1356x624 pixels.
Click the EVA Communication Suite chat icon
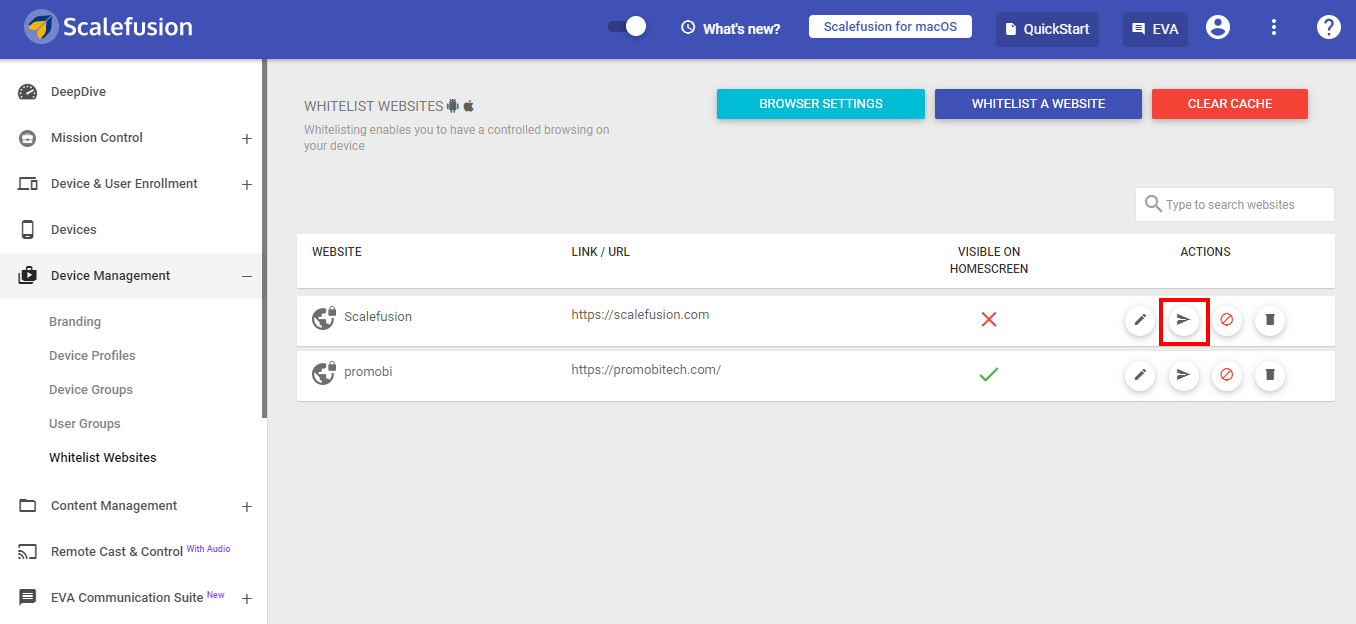pyautogui.click(x=28, y=598)
